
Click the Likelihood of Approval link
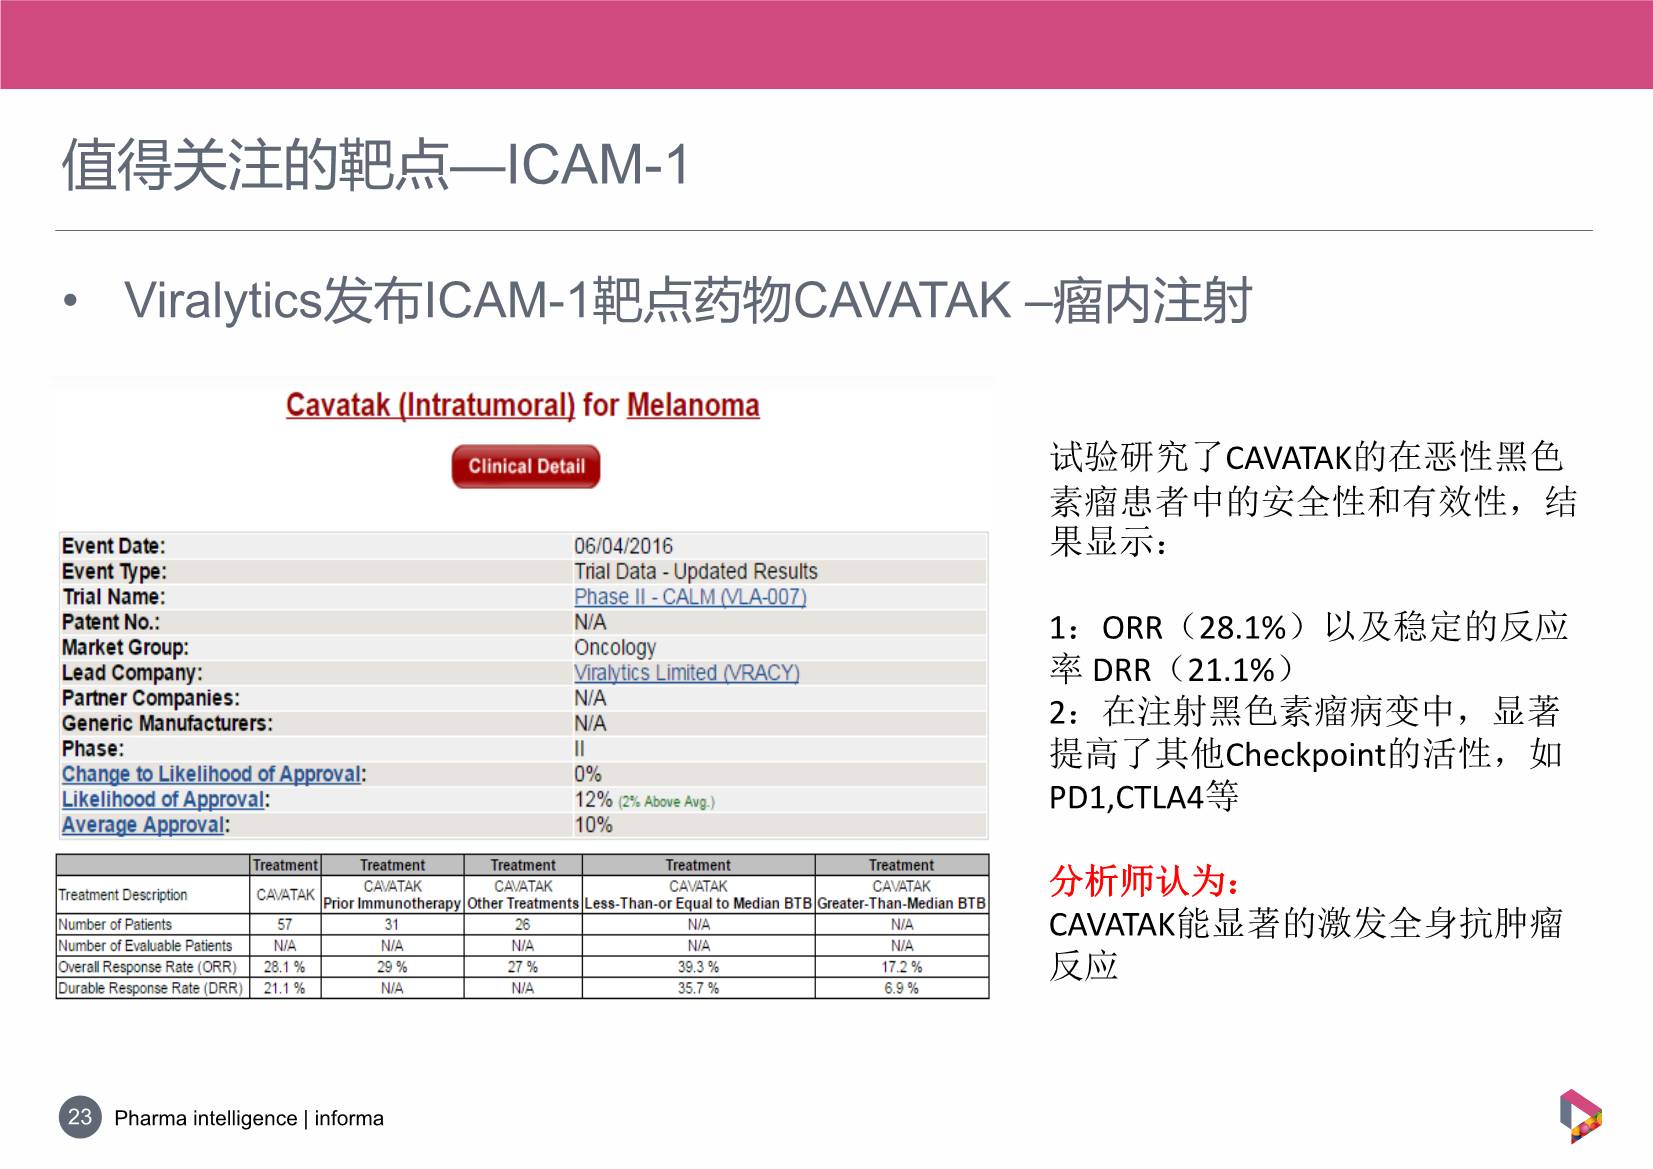163,800
